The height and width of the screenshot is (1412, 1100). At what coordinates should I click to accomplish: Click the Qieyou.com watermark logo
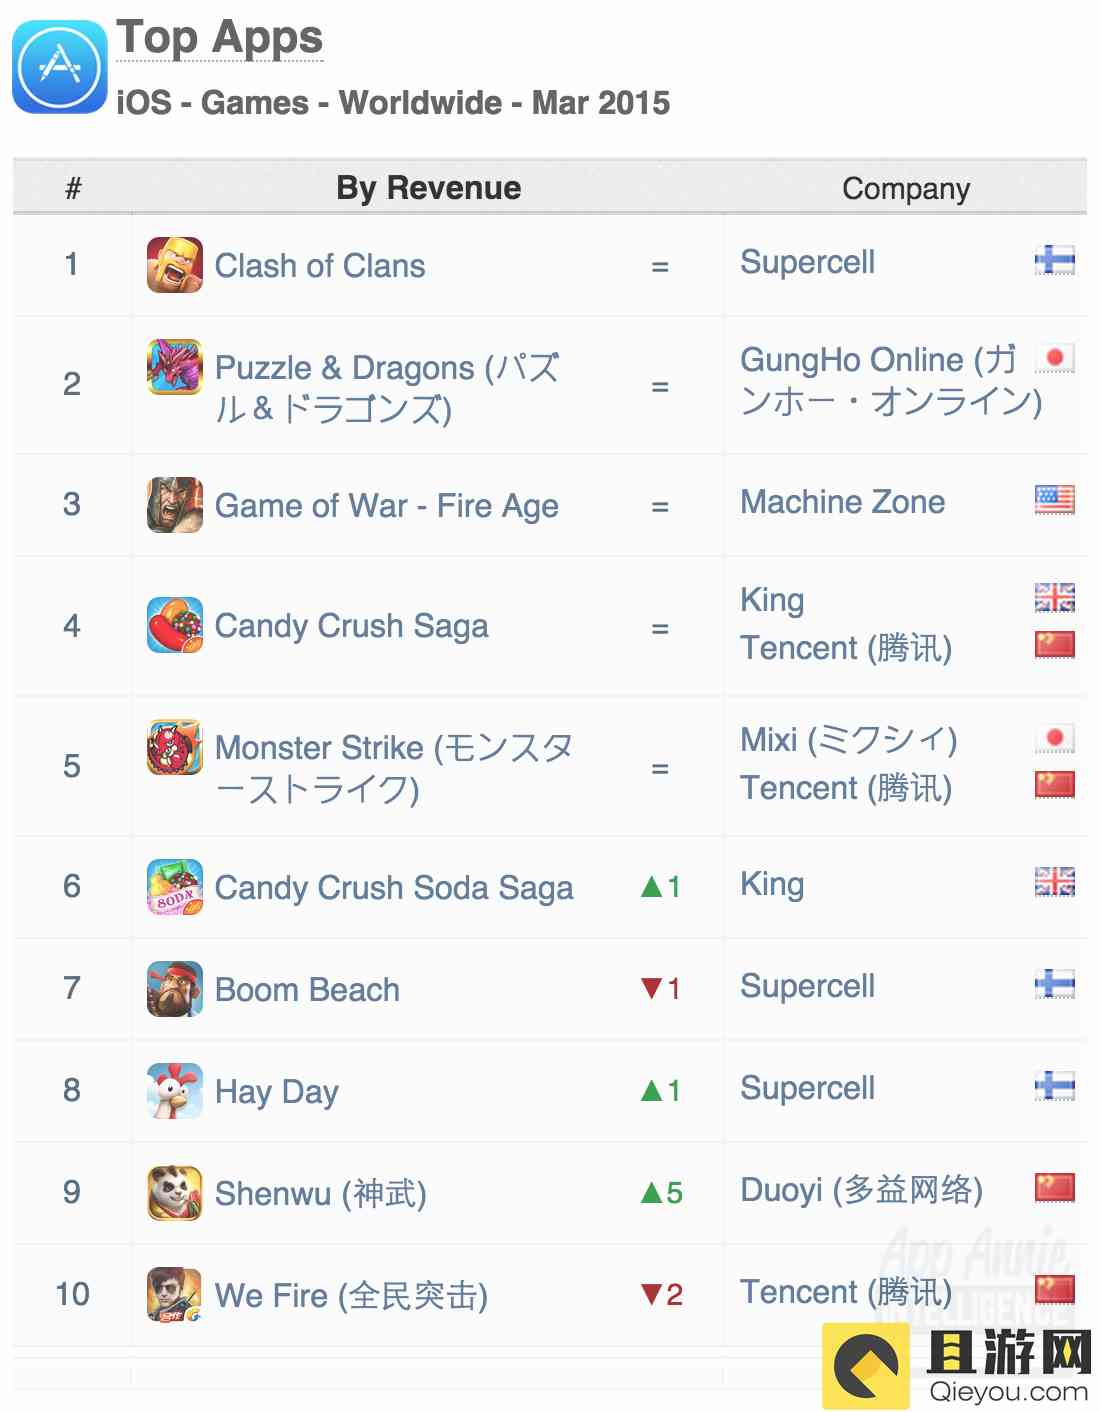pyautogui.click(x=958, y=1366)
